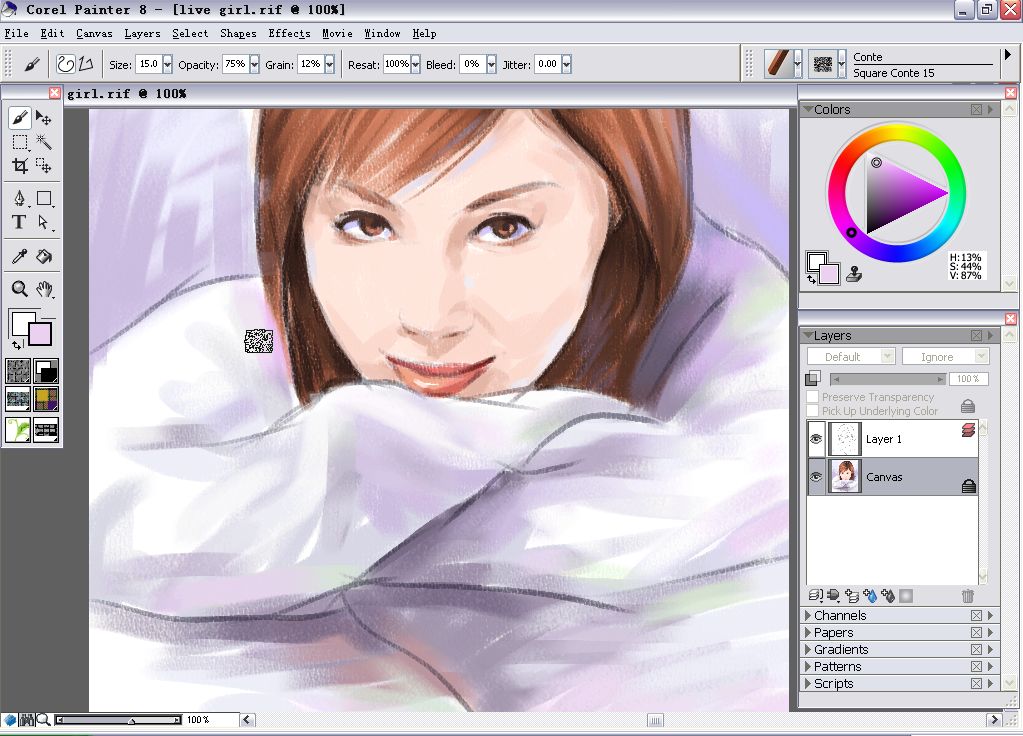This screenshot has width=1023, height=736.
Task: Open the Pattern selector in toolbox
Action: pyautogui.click(x=18, y=399)
